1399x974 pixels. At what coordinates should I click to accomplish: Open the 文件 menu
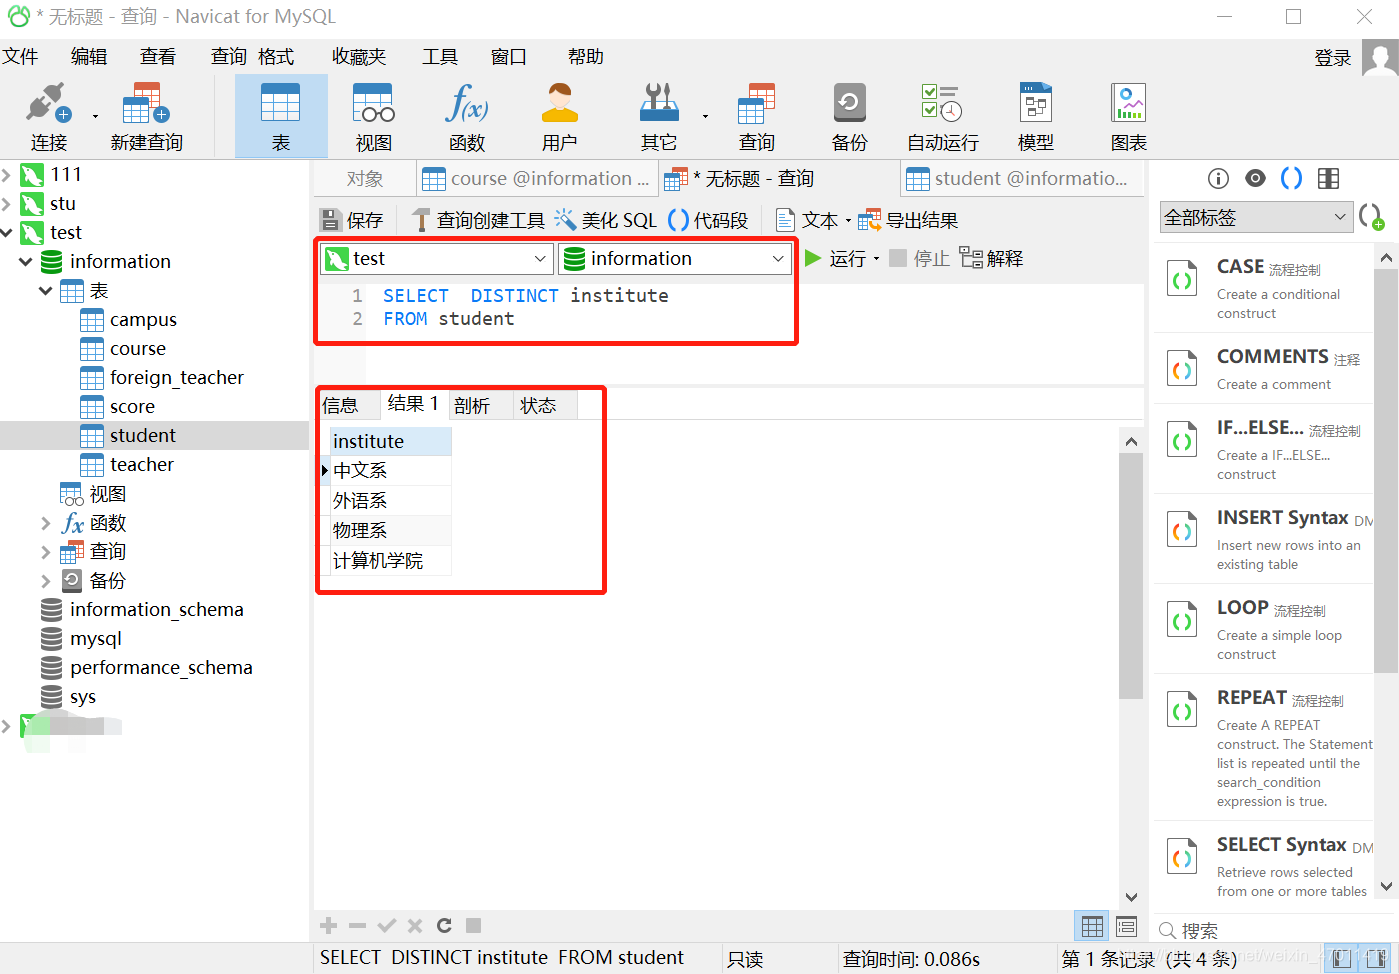(20, 57)
